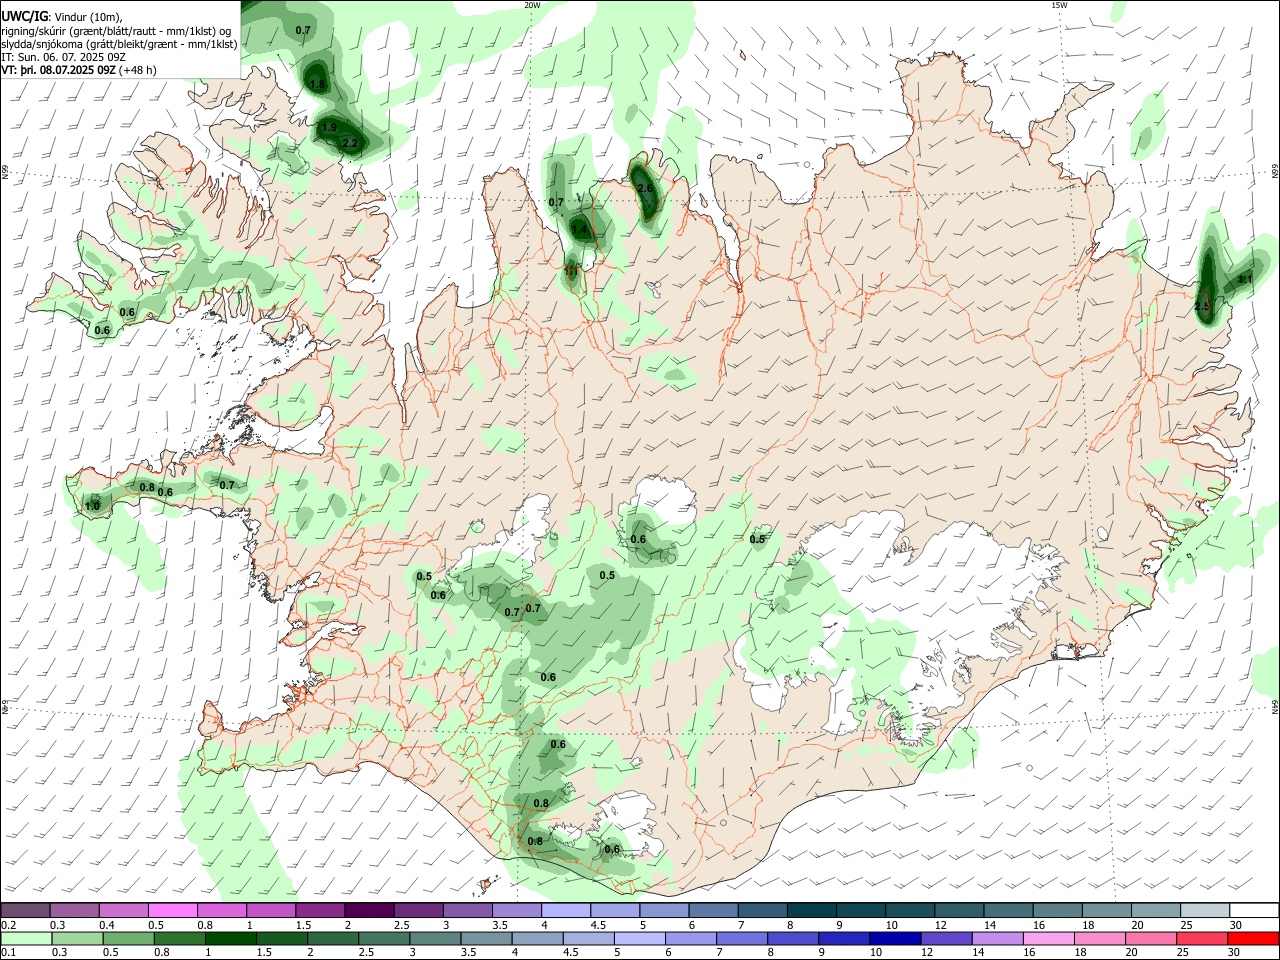Click the 30 label on the upper legend row
This screenshot has width=1280, height=960.
point(1234,925)
